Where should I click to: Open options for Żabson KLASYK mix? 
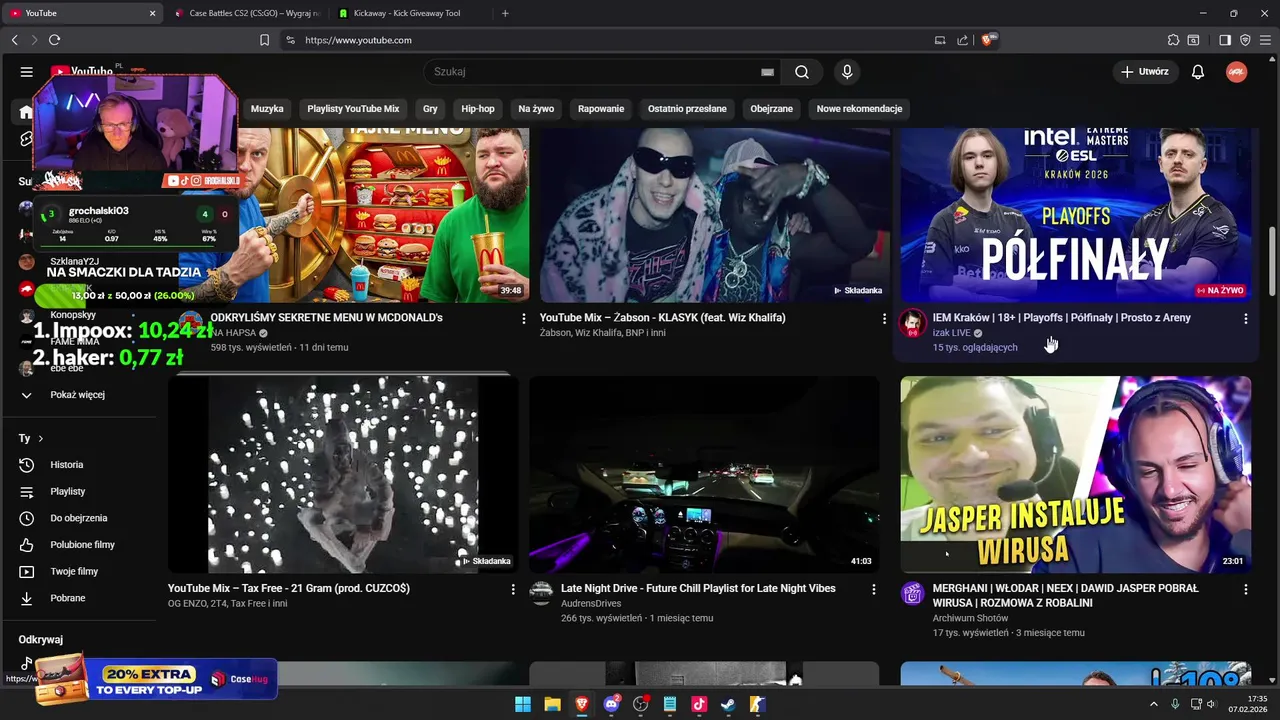pos(883,318)
